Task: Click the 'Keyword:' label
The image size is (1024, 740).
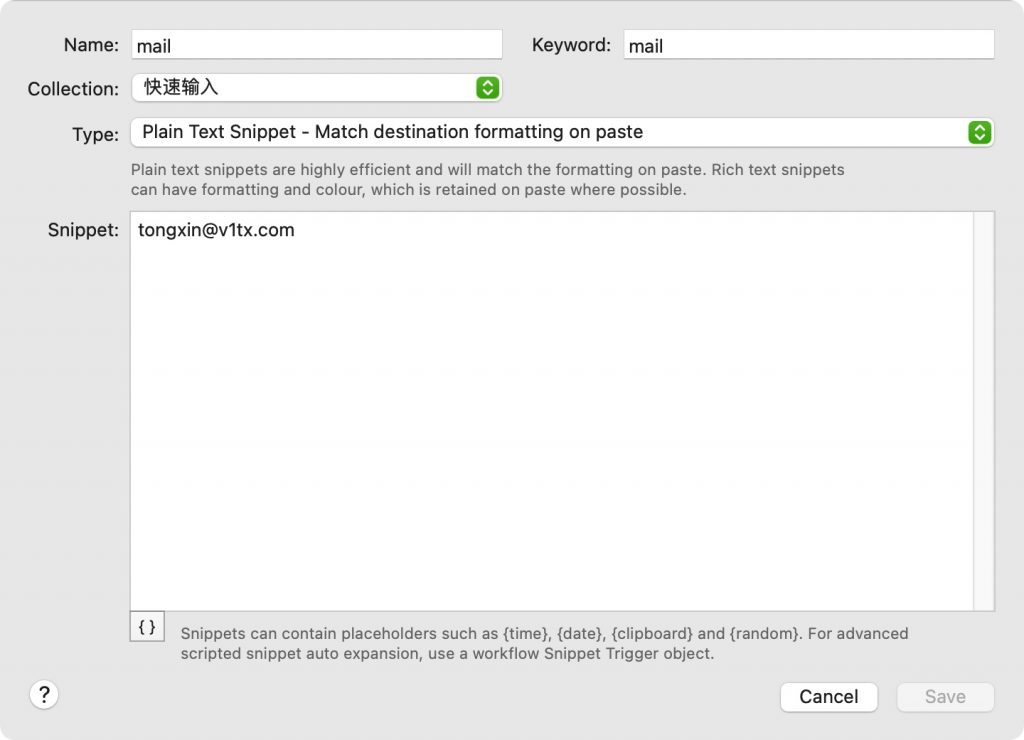Action: pos(571,45)
